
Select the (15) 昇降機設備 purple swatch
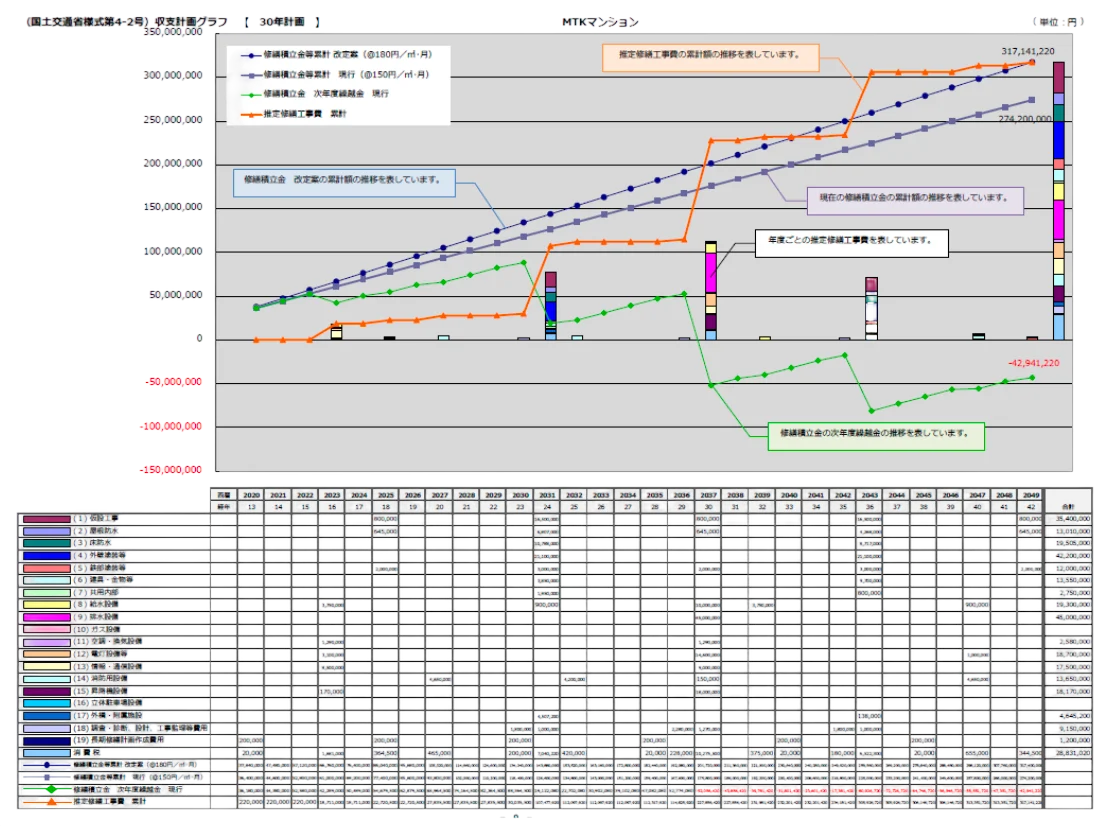tap(47, 691)
